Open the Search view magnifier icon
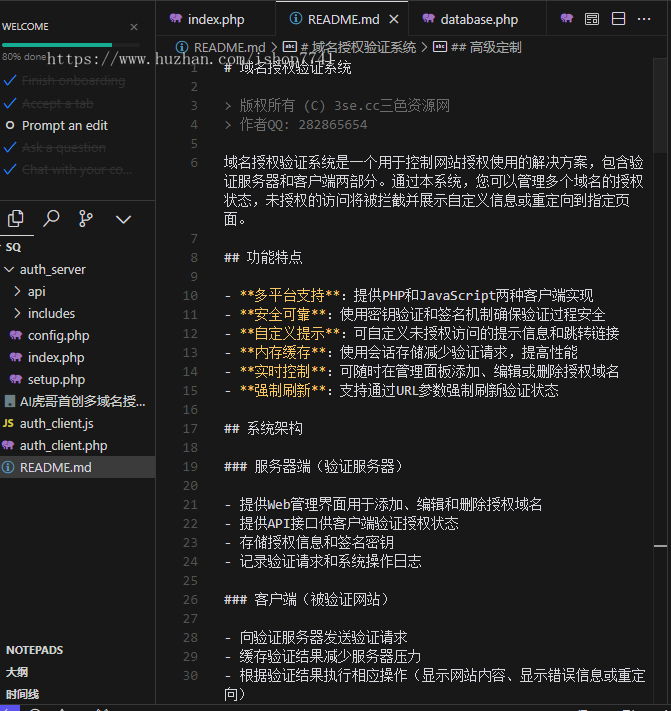The image size is (671, 711). [x=51, y=219]
